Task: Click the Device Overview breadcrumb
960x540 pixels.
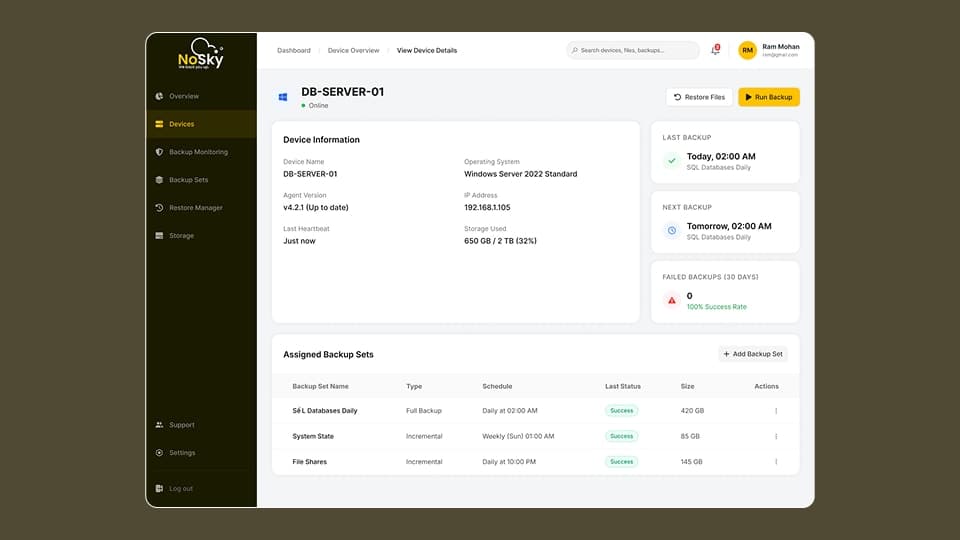Action: pos(354,50)
